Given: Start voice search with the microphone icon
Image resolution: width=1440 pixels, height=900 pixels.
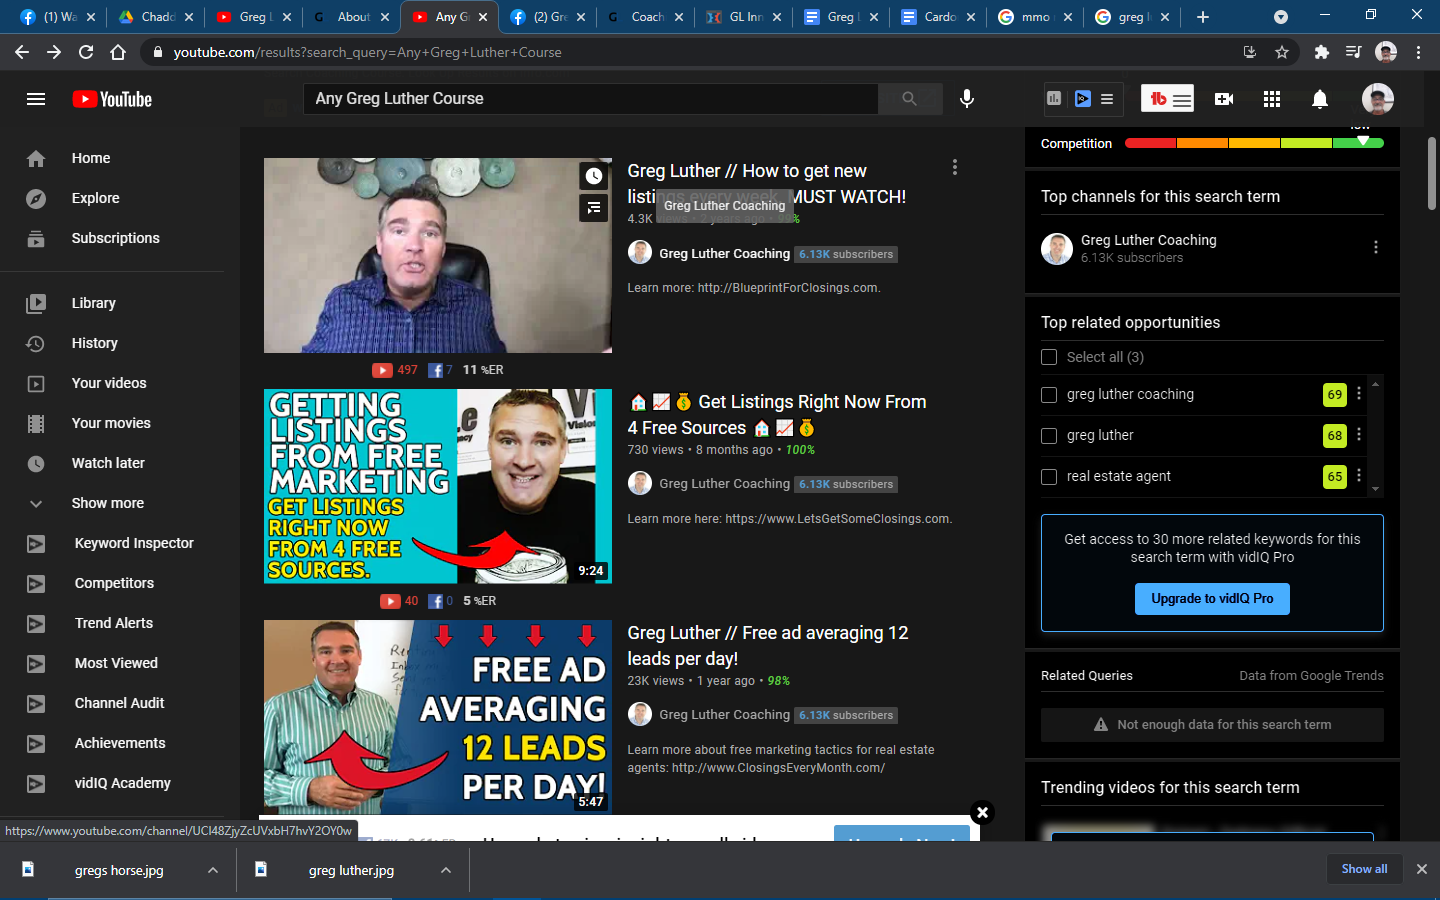Looking at the screenshot, I should (x=966, y=99).
